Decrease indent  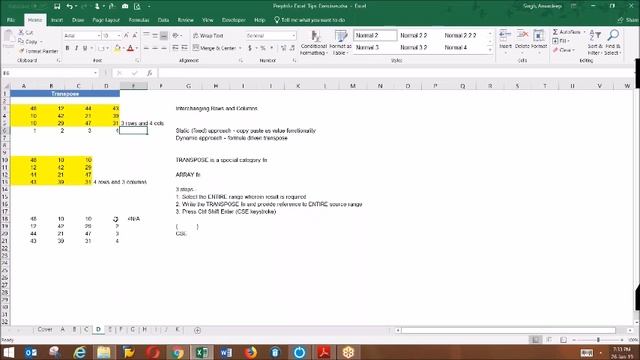[x=176, y=48]
